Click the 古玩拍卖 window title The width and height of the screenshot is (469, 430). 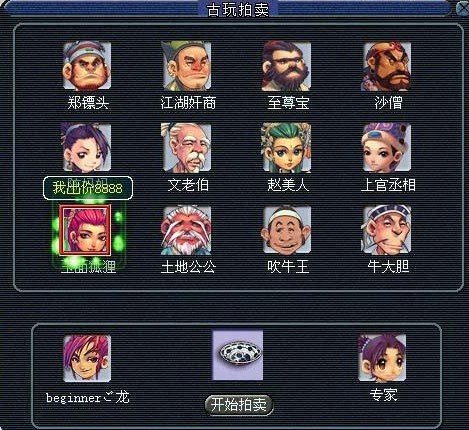(x=238, y=9)
